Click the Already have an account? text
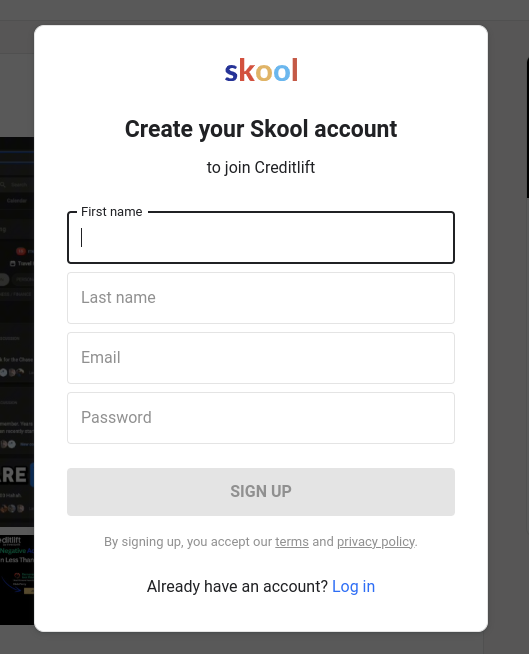The height and width of the screenshot is (654, 529). (x=237, y=586)
